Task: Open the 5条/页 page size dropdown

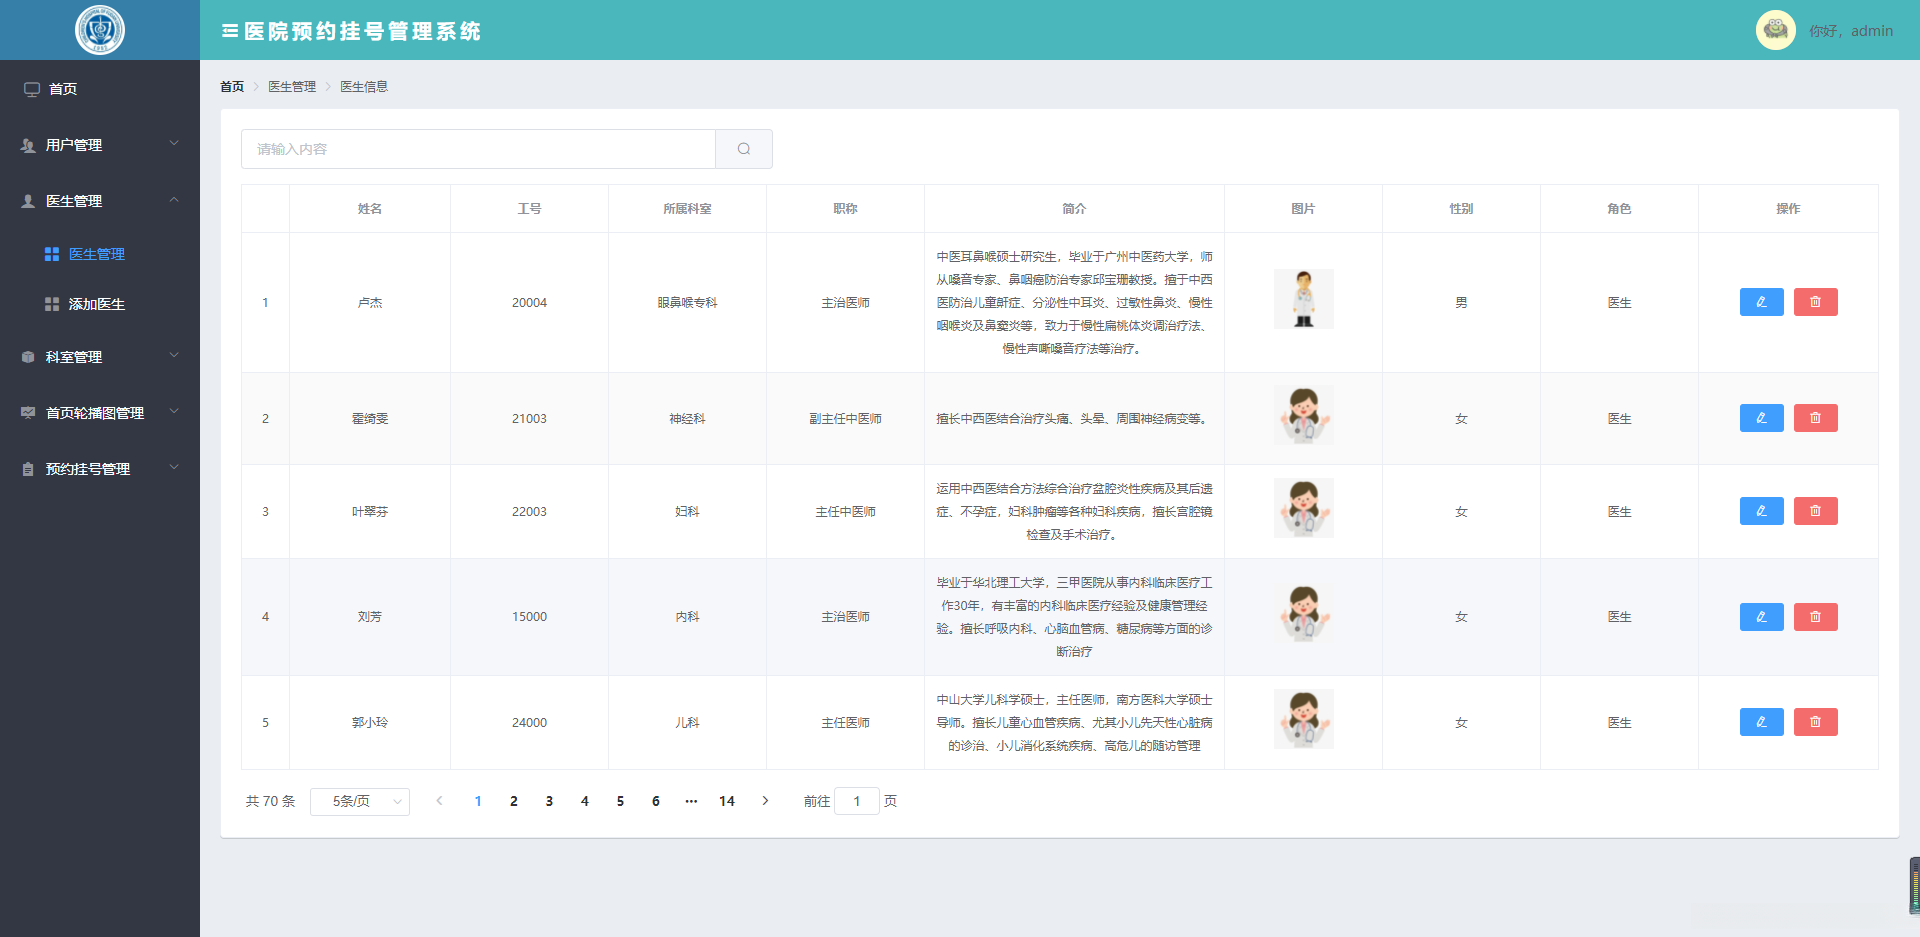Action: (360, 801)
